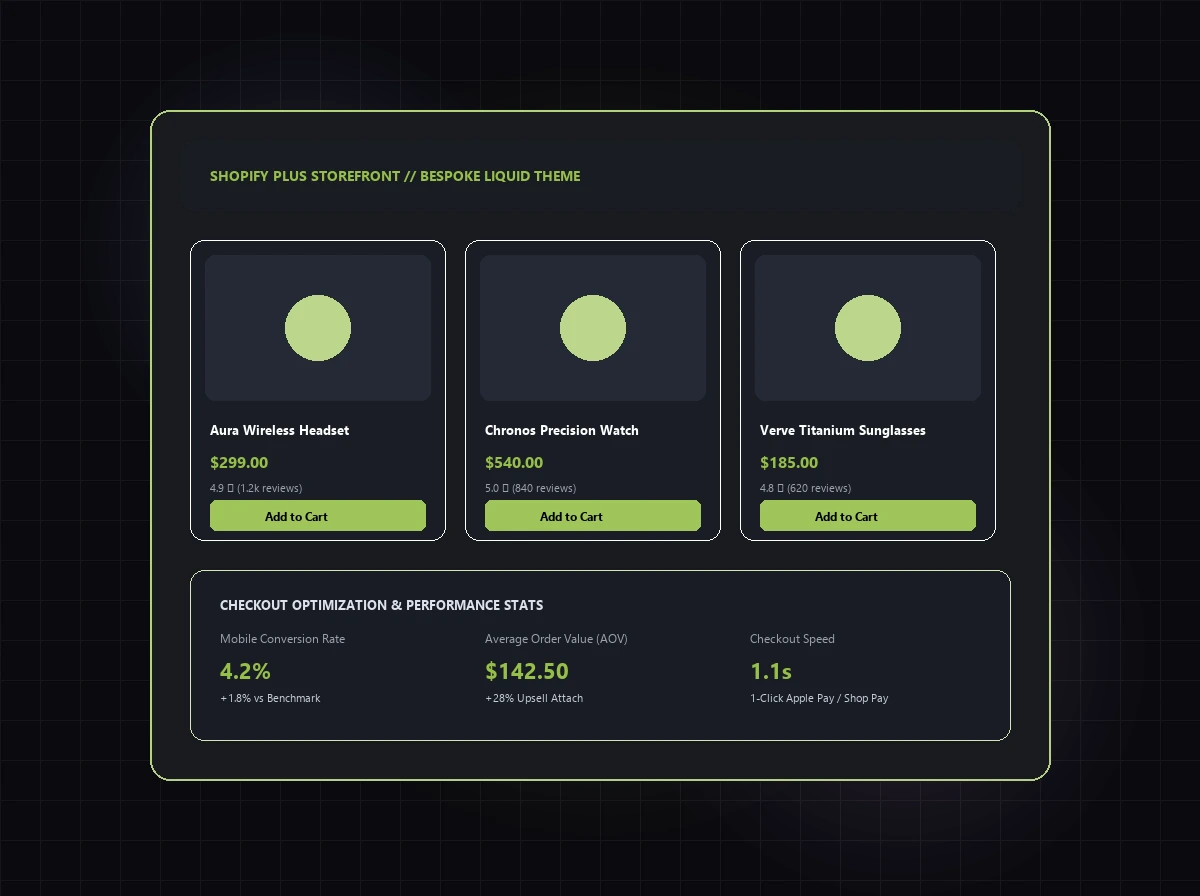Click the Shopify Plus Storefront header text
The height and width of the screenshot is (896, 1200).
click(395, 176)
